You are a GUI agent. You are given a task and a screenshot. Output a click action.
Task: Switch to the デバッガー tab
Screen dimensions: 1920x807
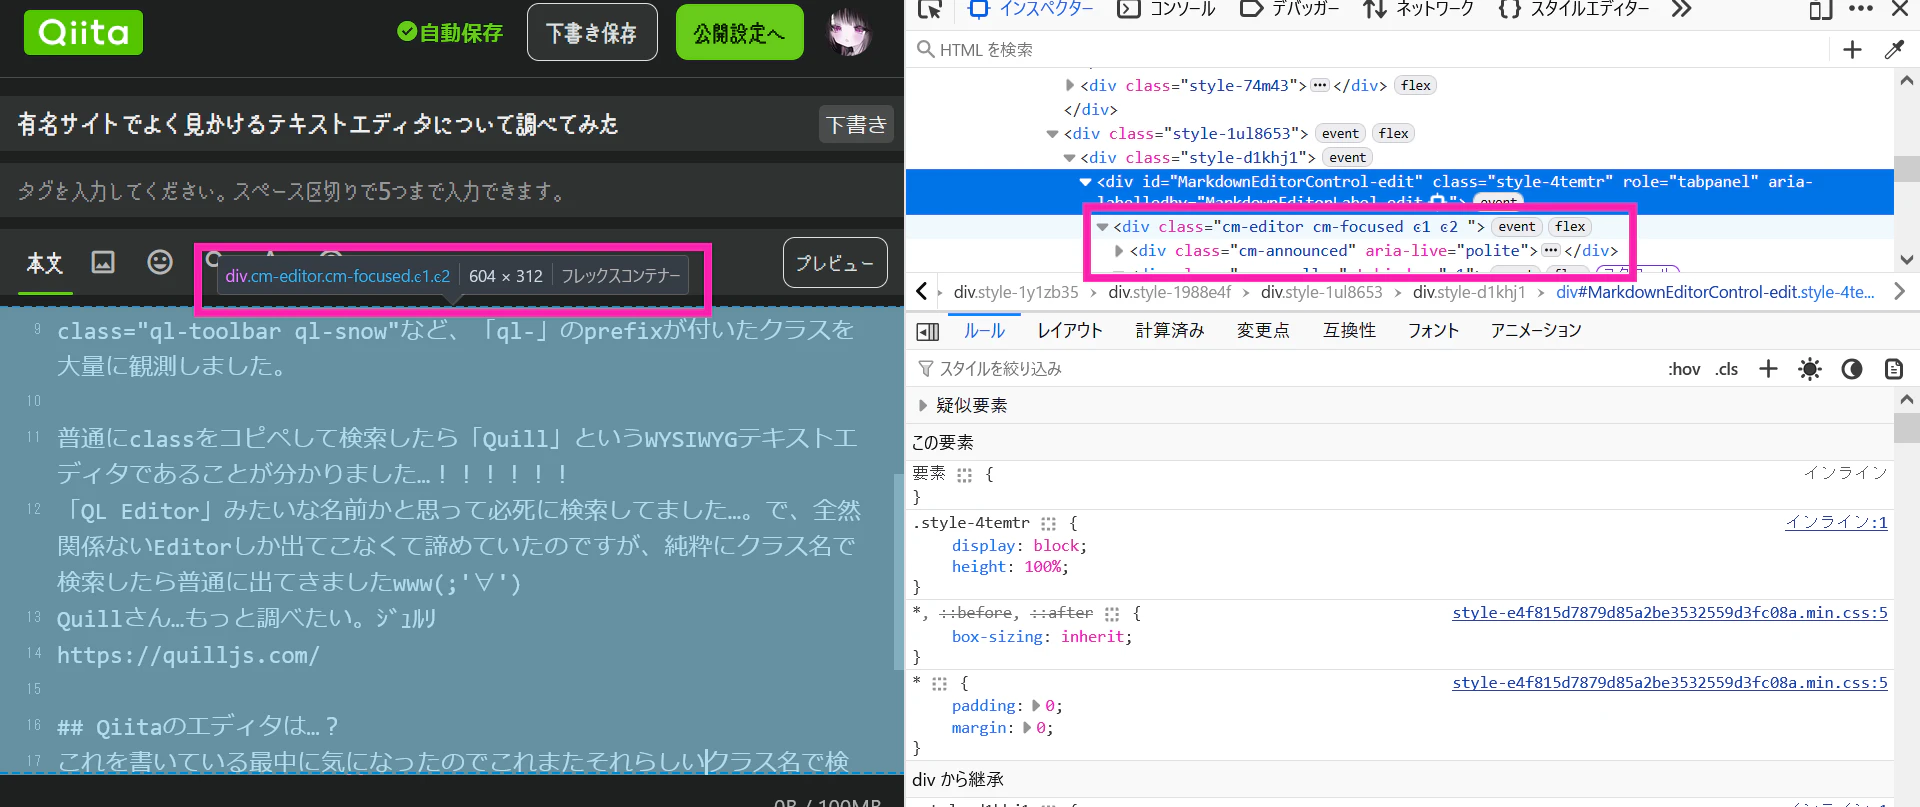[x=1289, y=9]
